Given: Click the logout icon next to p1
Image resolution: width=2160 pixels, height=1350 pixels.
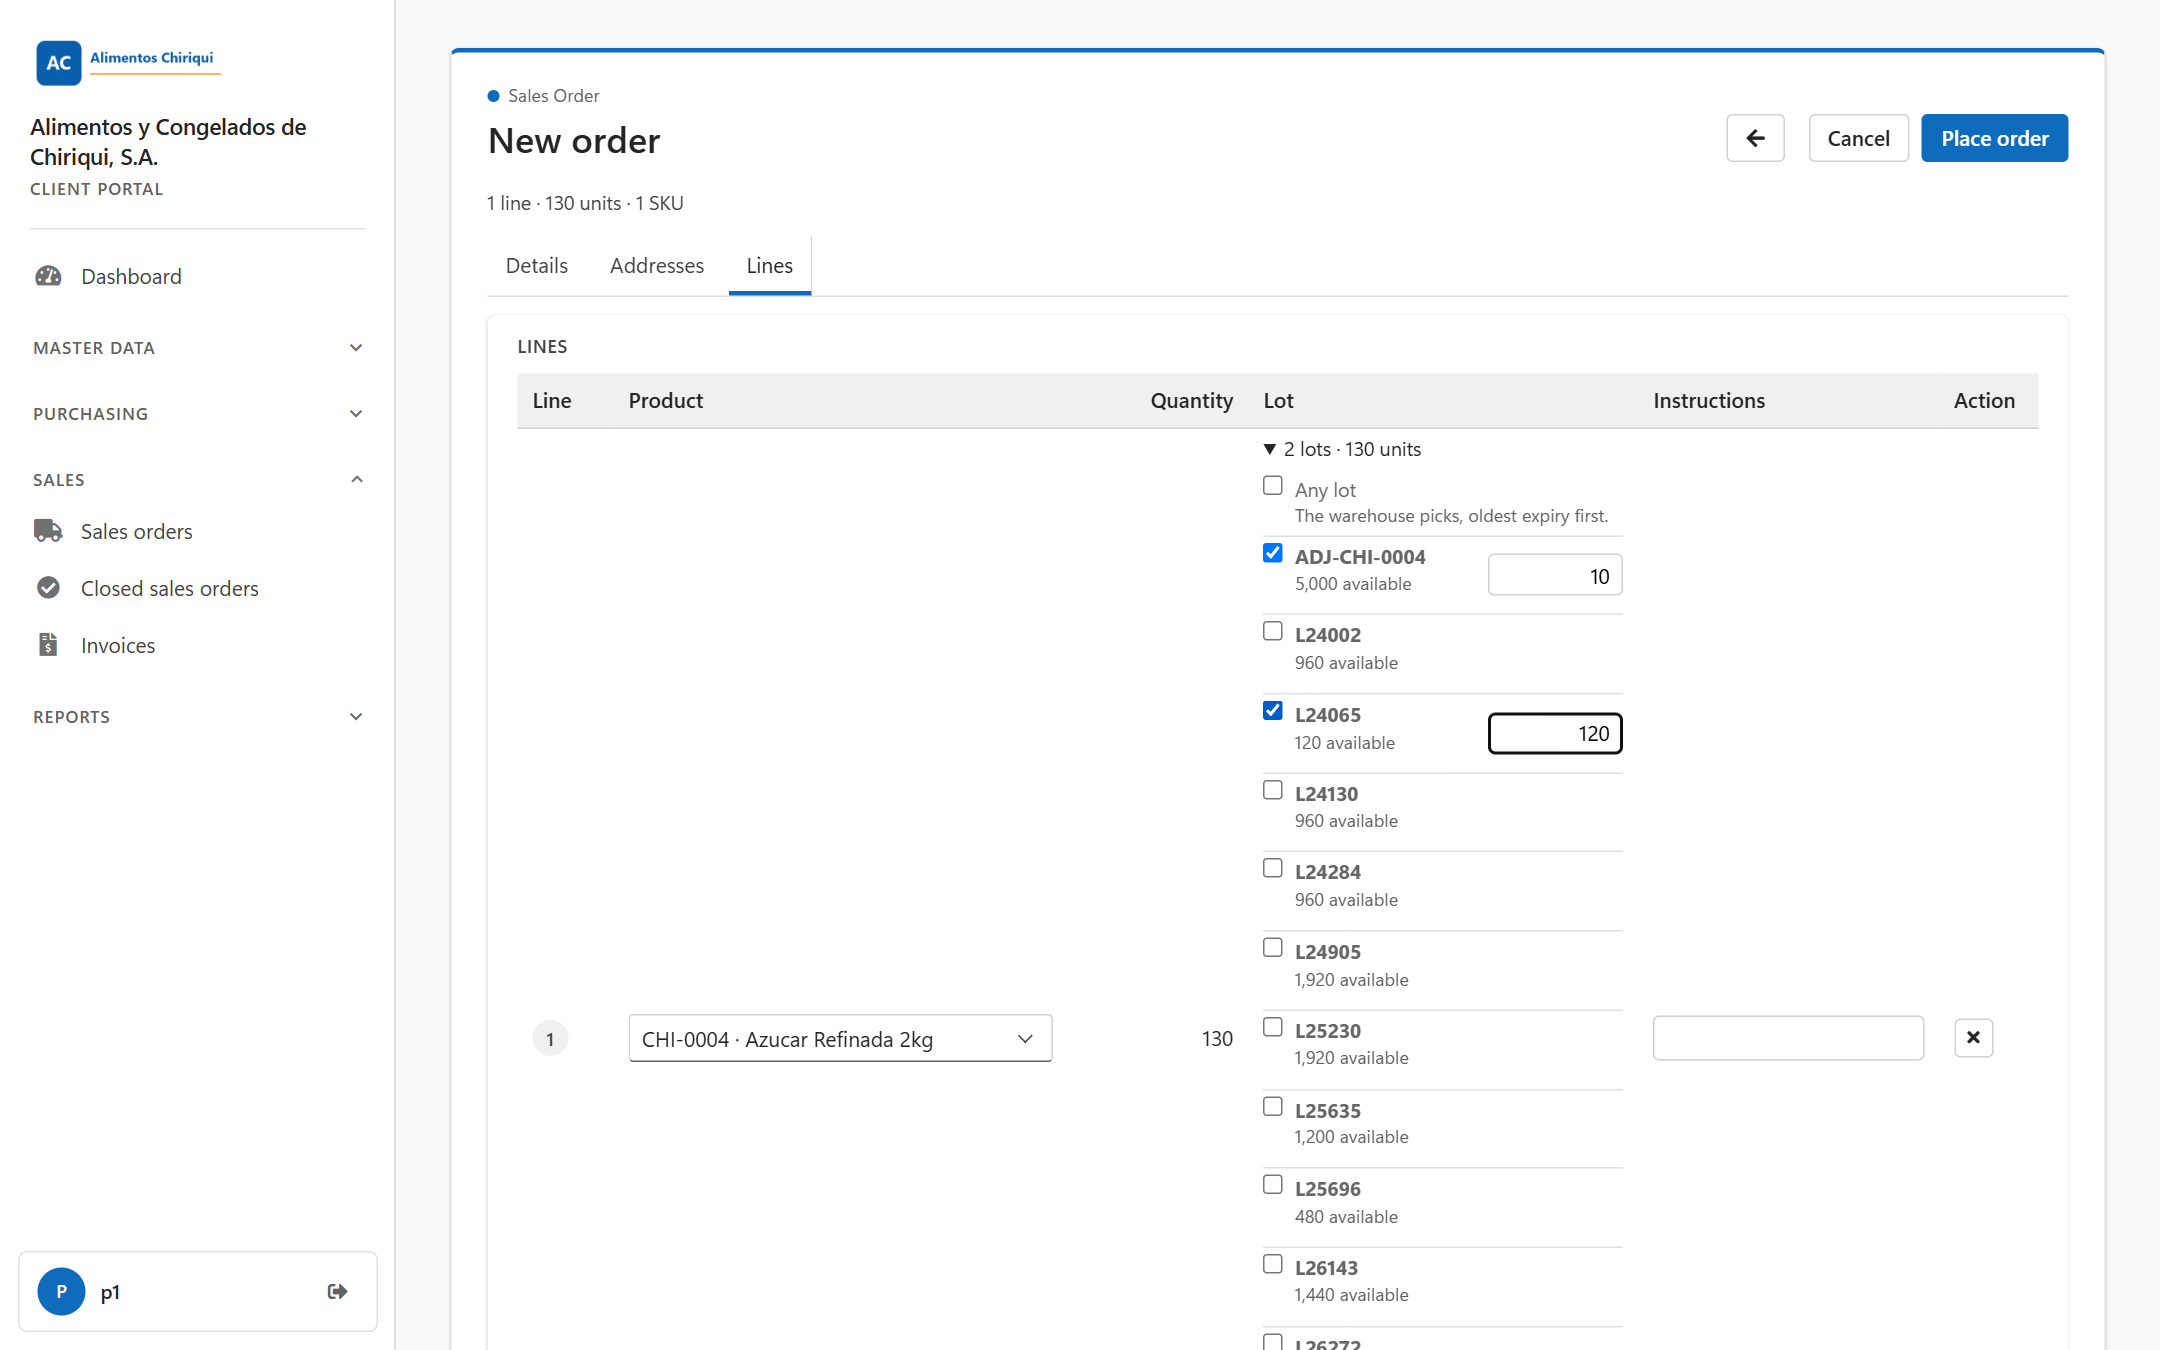Looking at the screenshot, I should coord(338,1292).
